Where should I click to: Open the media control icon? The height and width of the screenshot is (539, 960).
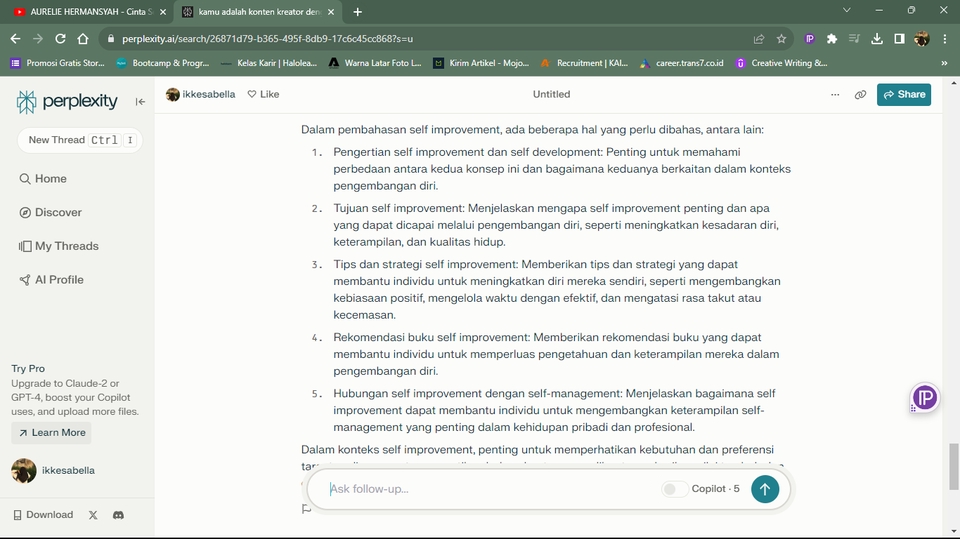[x=854, y=39]
